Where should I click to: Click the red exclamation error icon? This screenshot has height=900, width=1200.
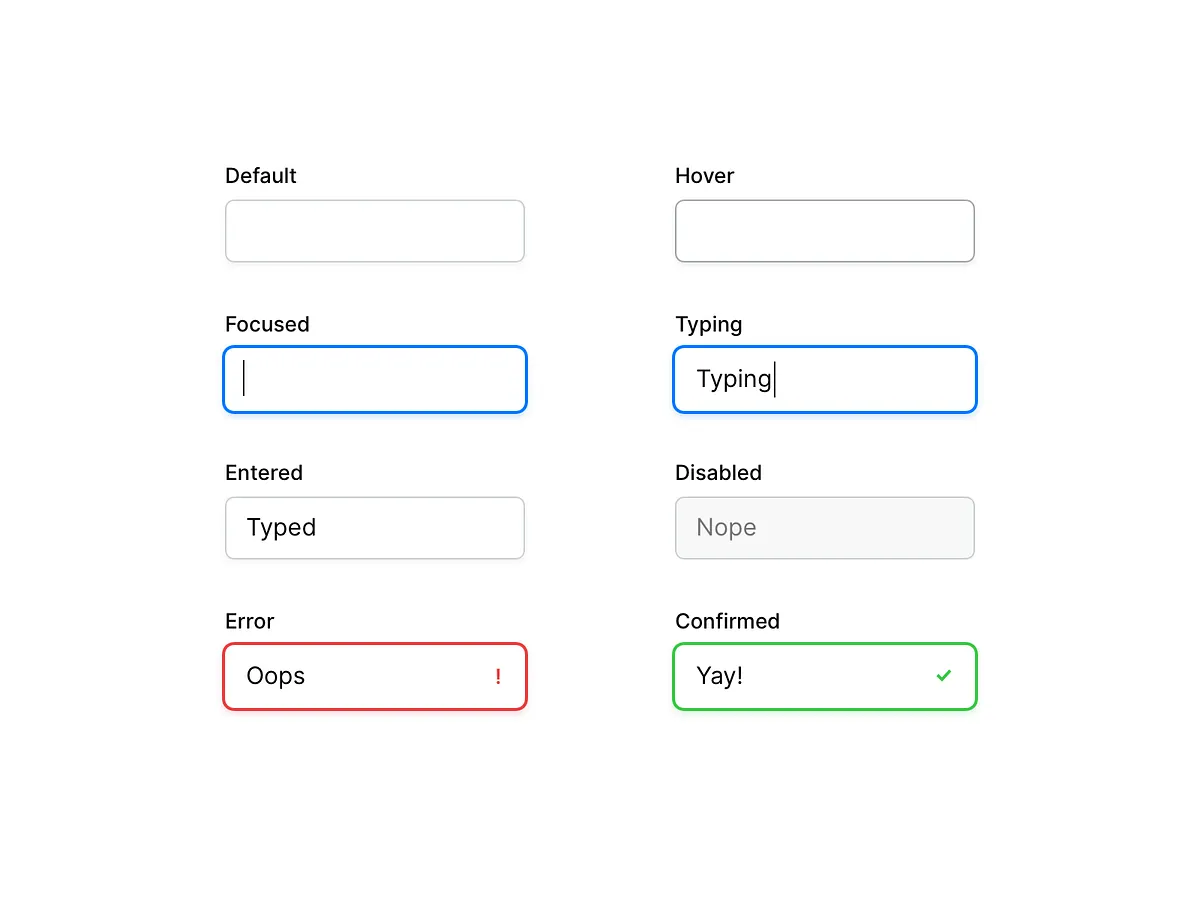[497, 676]
